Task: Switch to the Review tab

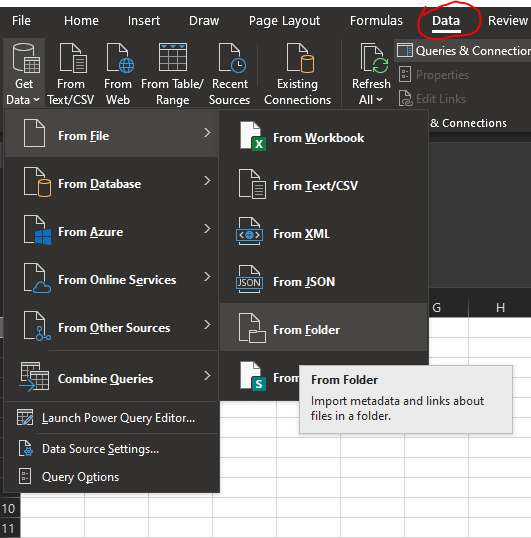Action: (508, 21)
